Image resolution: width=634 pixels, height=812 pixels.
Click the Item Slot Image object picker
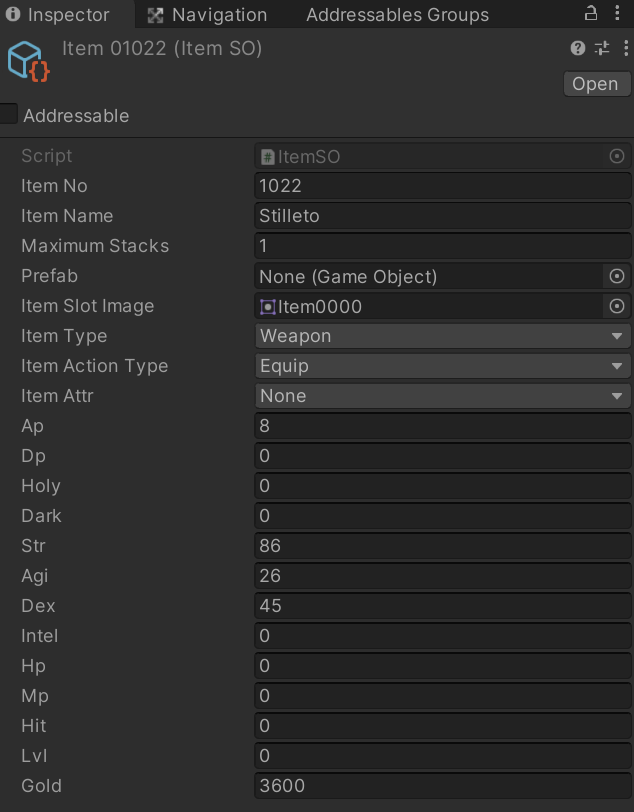[x=617, y=306]
